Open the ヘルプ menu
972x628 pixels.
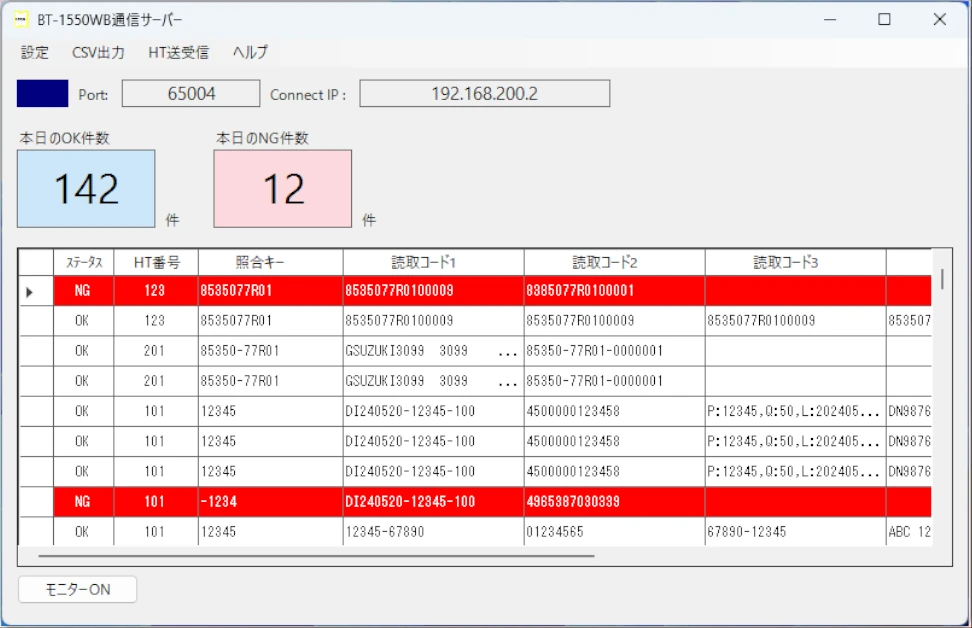point(250,52)
